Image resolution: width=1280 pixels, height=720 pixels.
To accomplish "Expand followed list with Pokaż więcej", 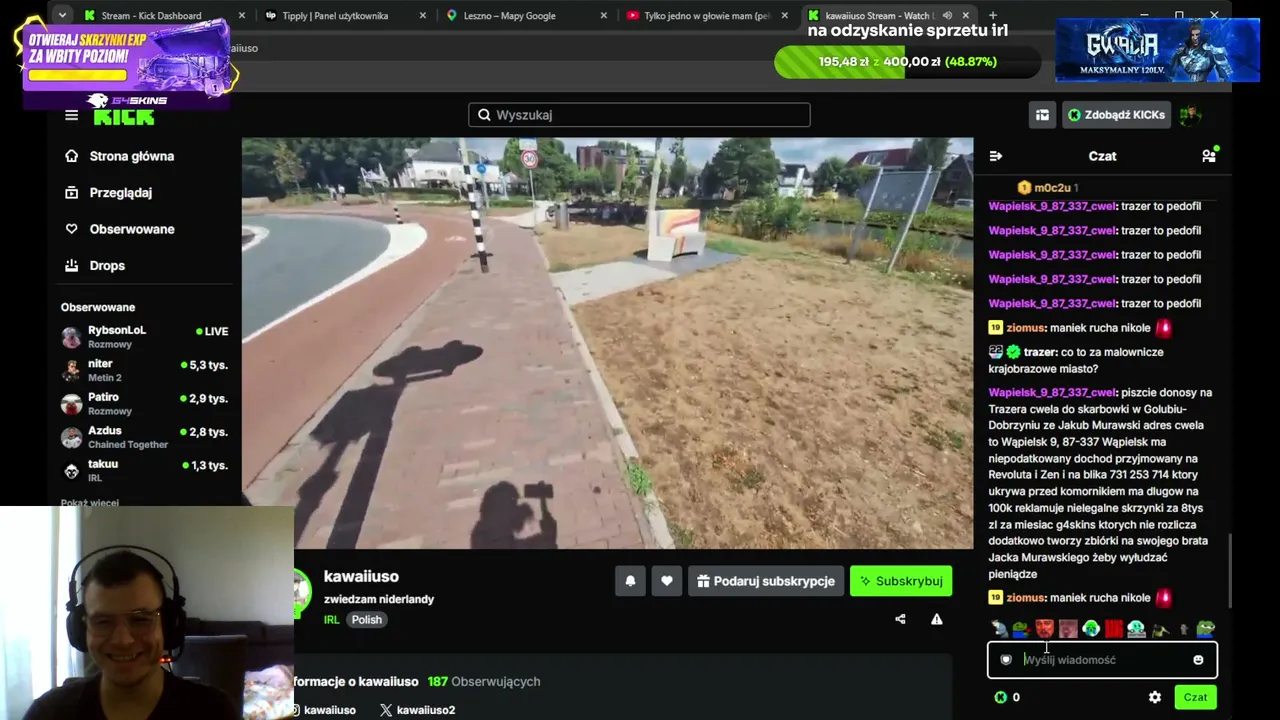I will click(90, 503).
